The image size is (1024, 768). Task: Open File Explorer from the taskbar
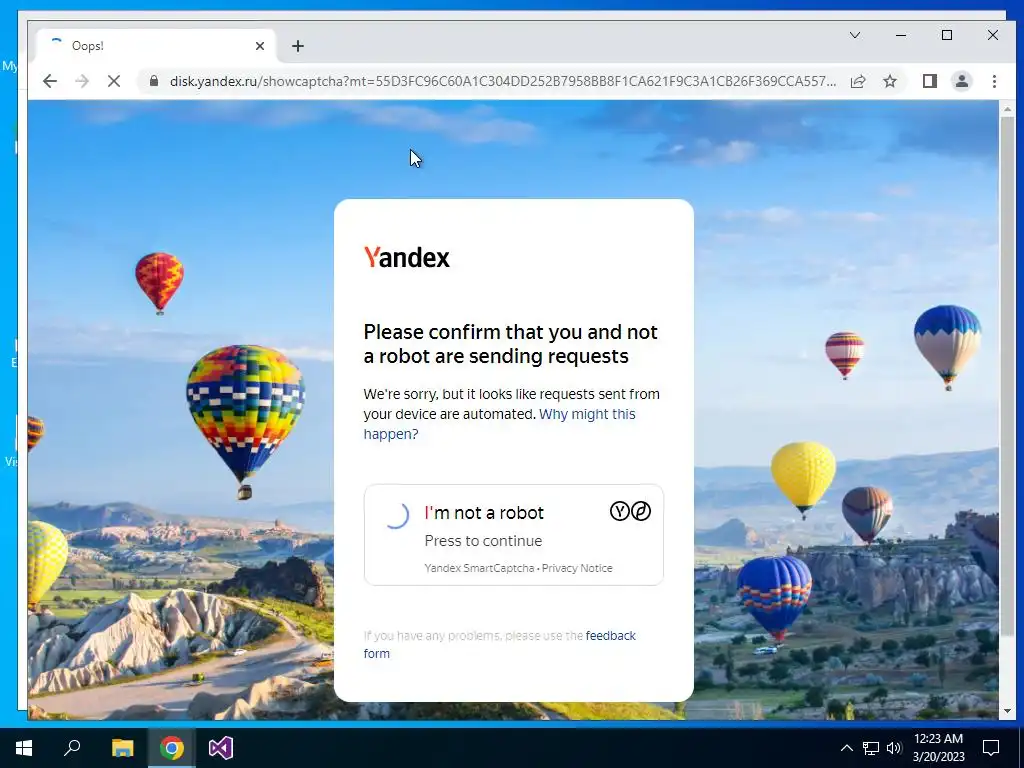point(122,748)
